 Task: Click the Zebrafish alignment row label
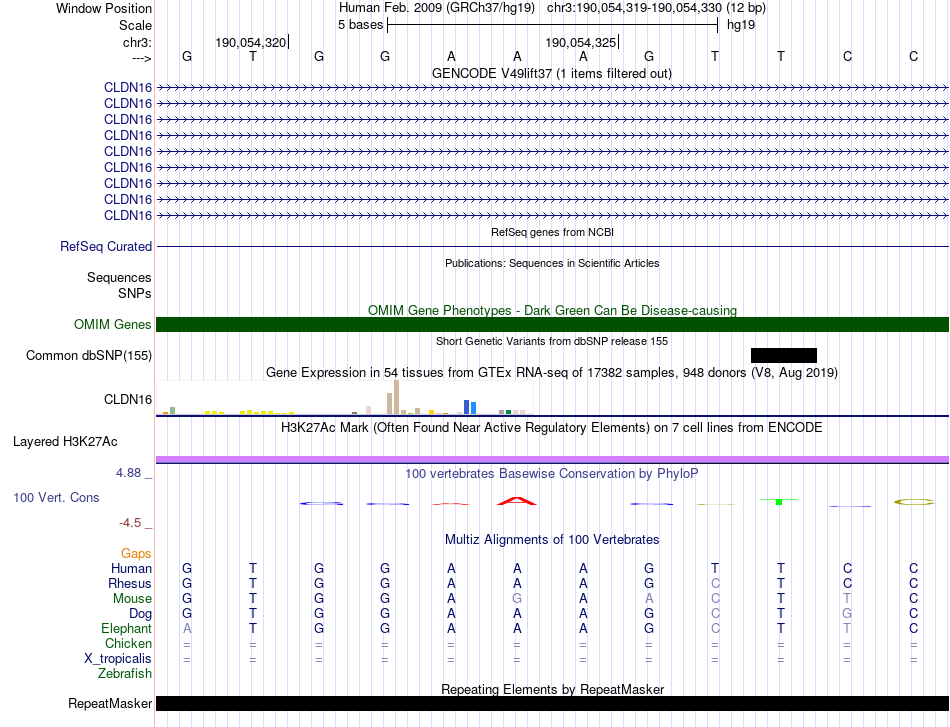pos(125,674)
